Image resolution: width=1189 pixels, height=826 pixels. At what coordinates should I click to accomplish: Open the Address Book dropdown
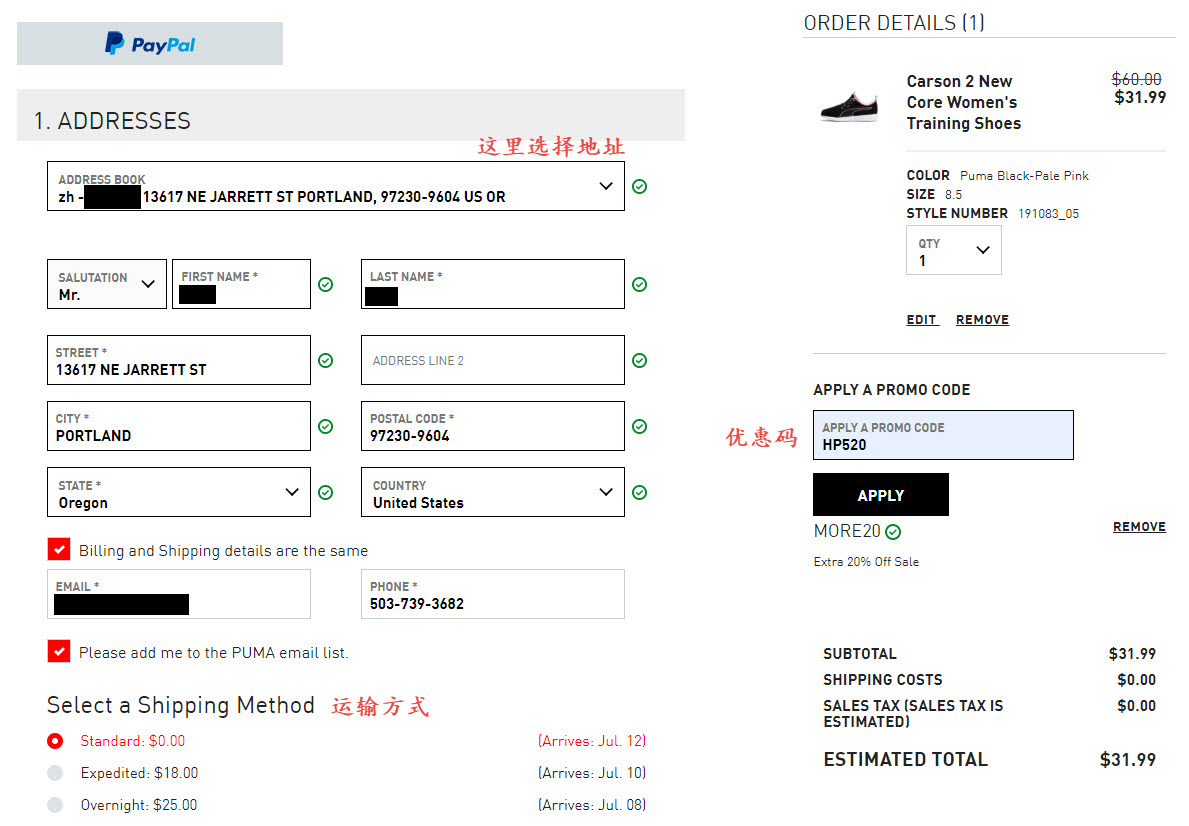tap(336, 186)
